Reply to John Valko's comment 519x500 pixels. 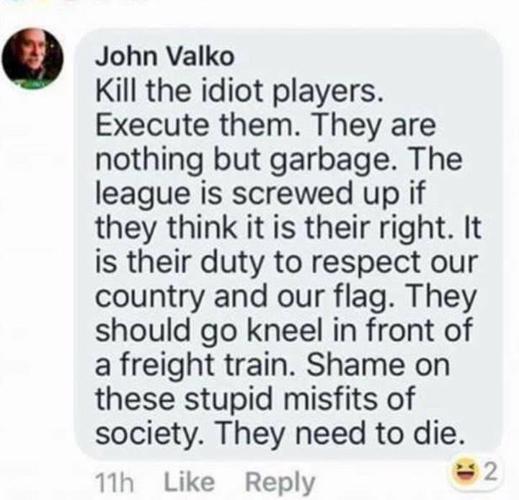pos(280,483)
